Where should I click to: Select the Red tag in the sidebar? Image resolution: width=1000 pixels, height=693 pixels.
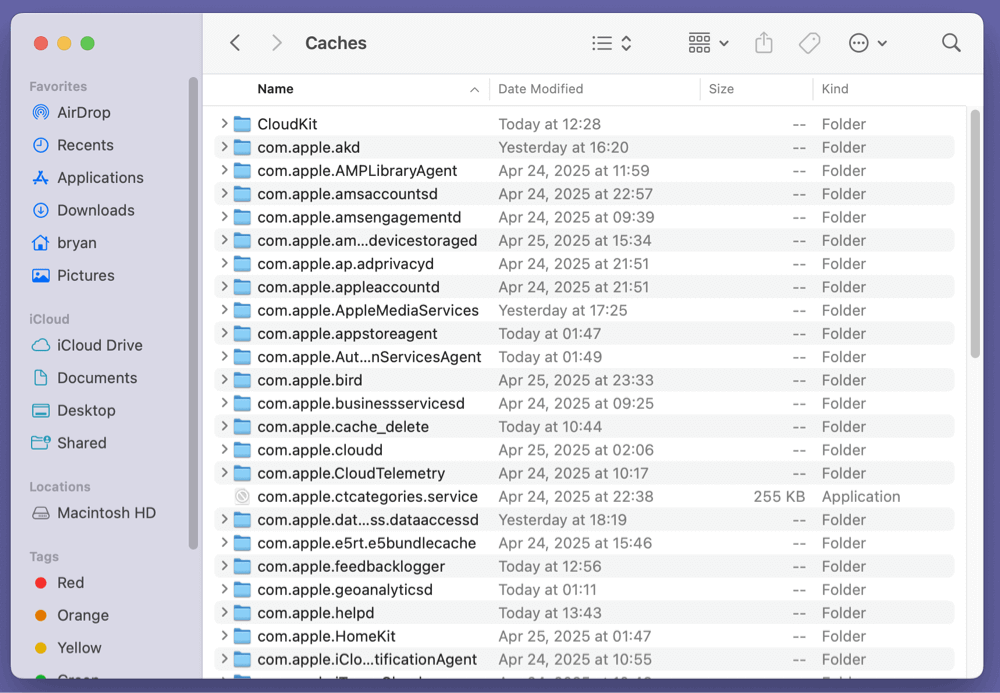(69, 582)
